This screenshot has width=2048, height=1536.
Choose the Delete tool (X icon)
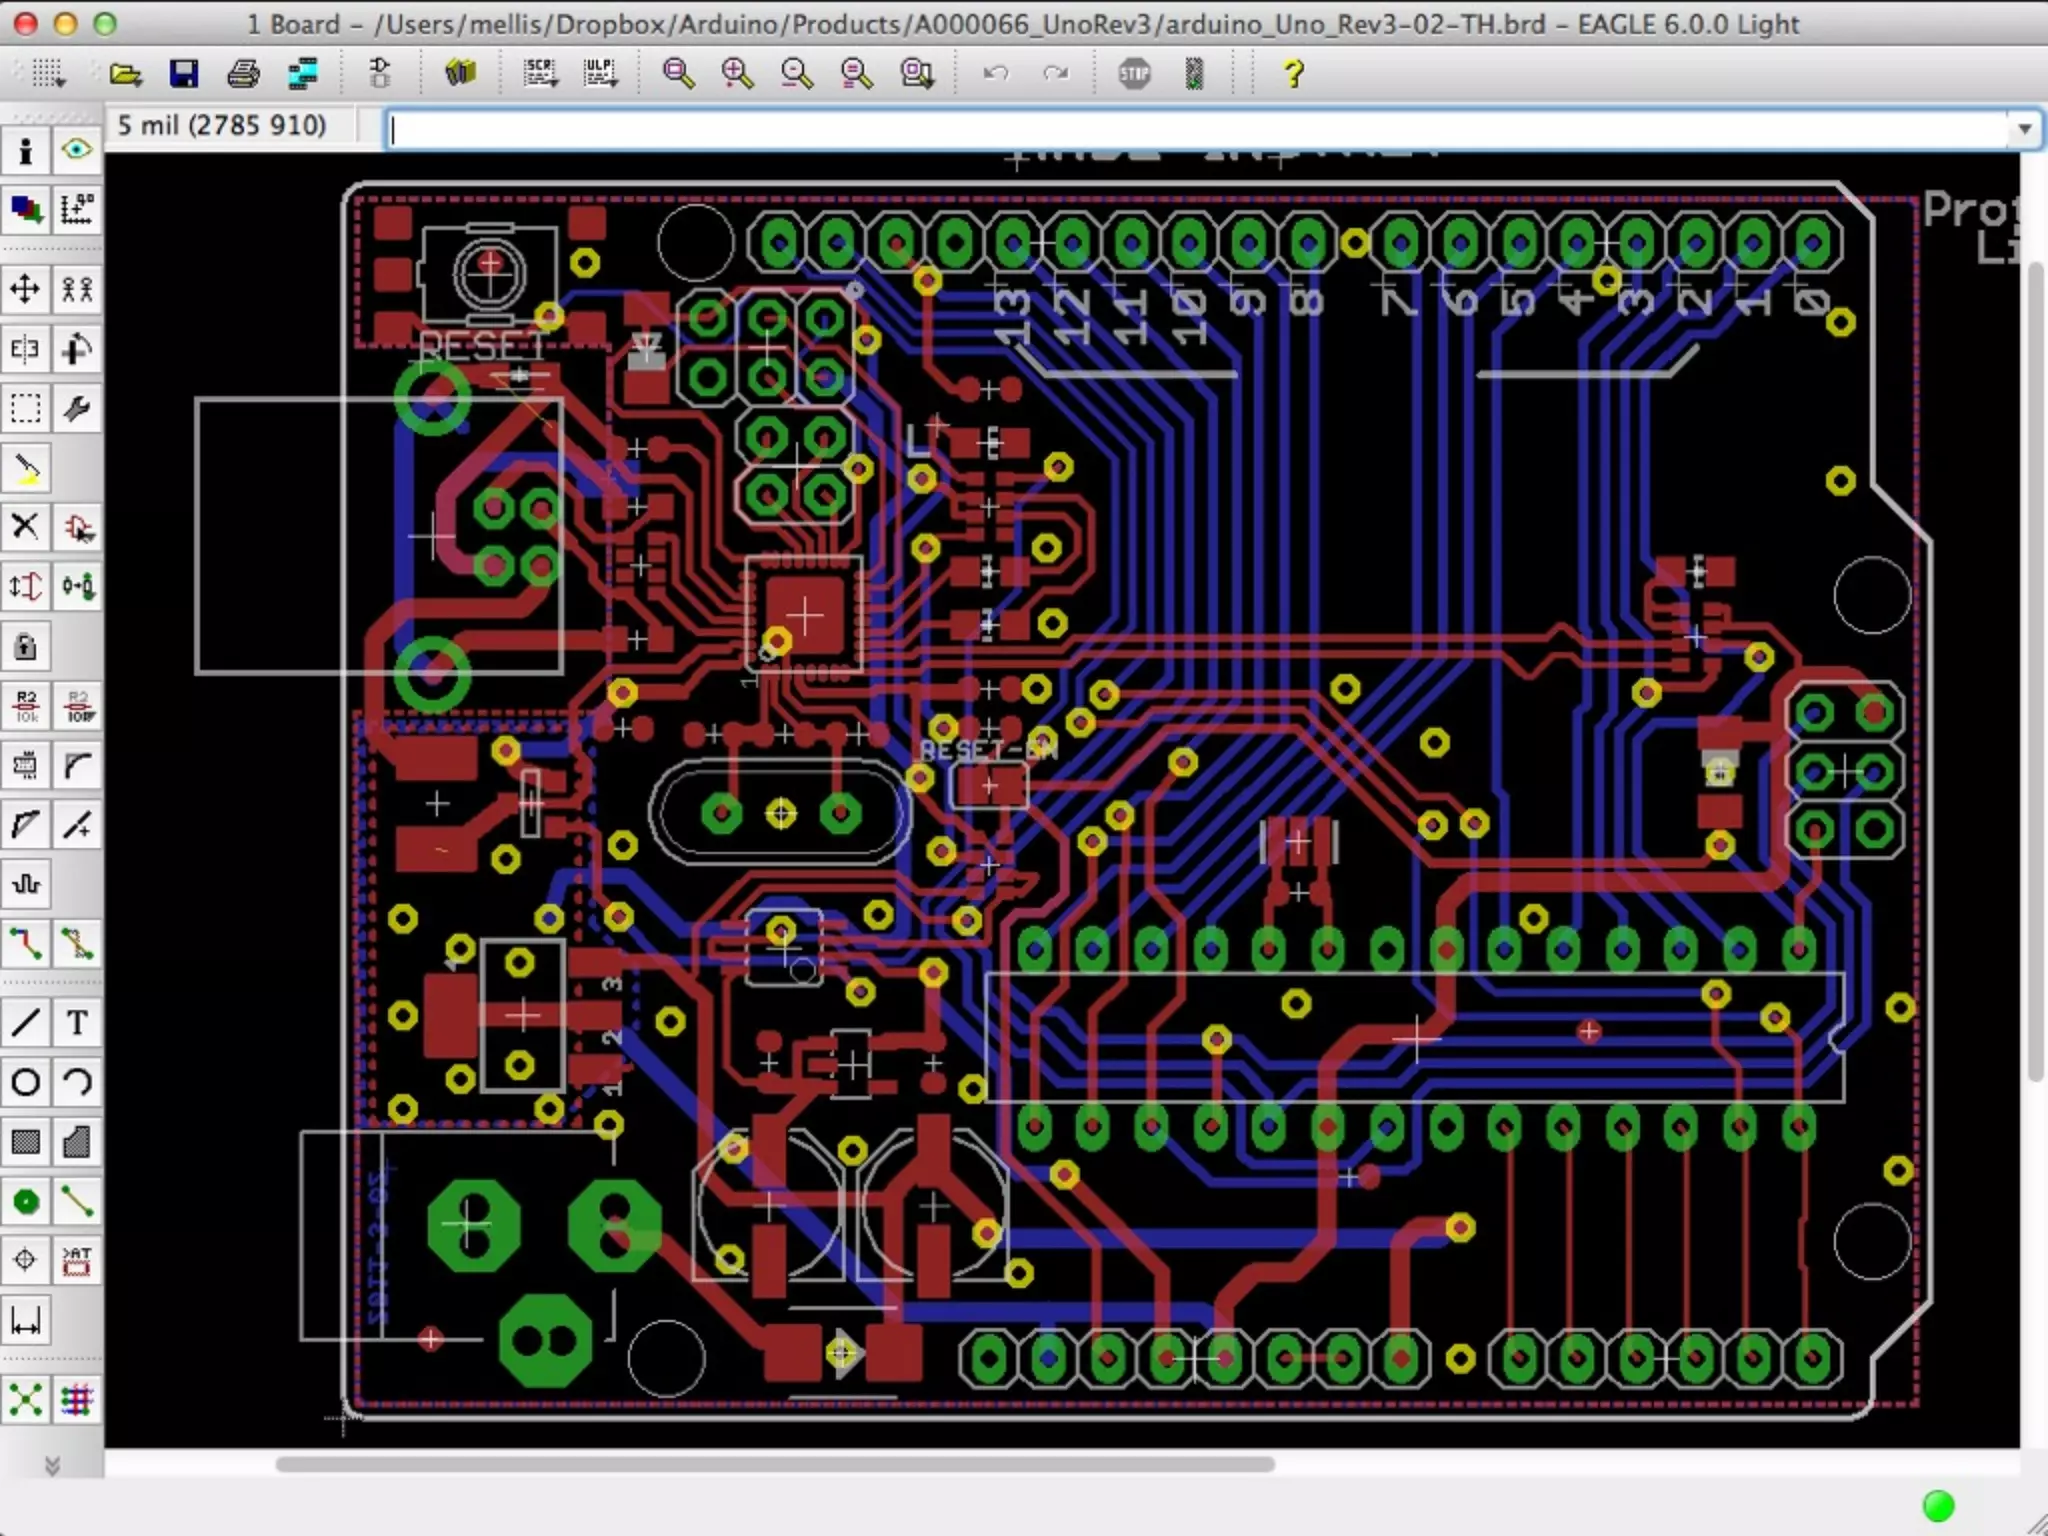tap(25, 526)
